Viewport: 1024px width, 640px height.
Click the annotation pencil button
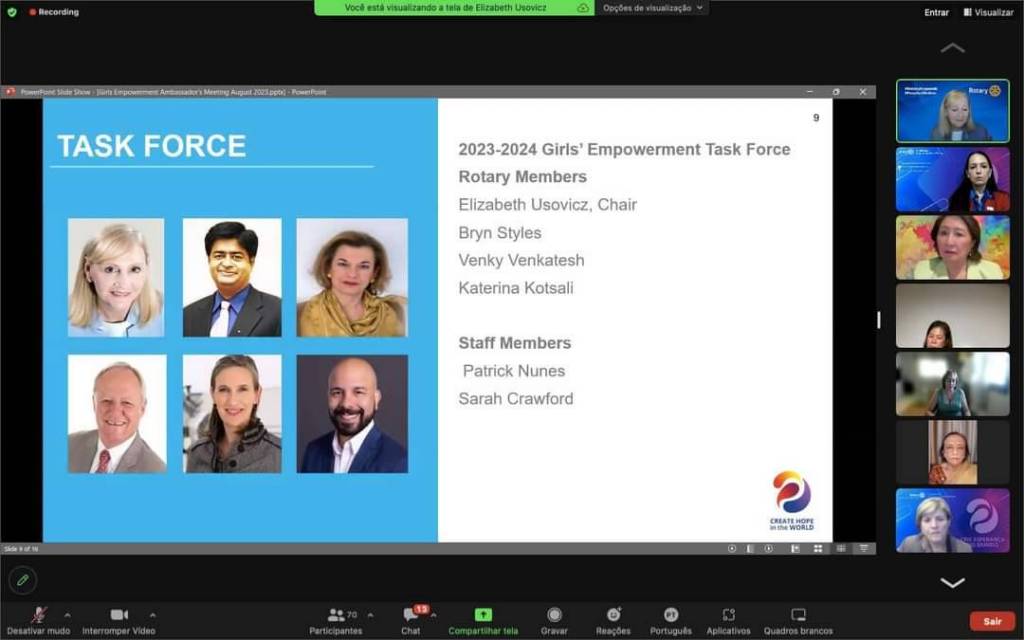tap(22, 580)
